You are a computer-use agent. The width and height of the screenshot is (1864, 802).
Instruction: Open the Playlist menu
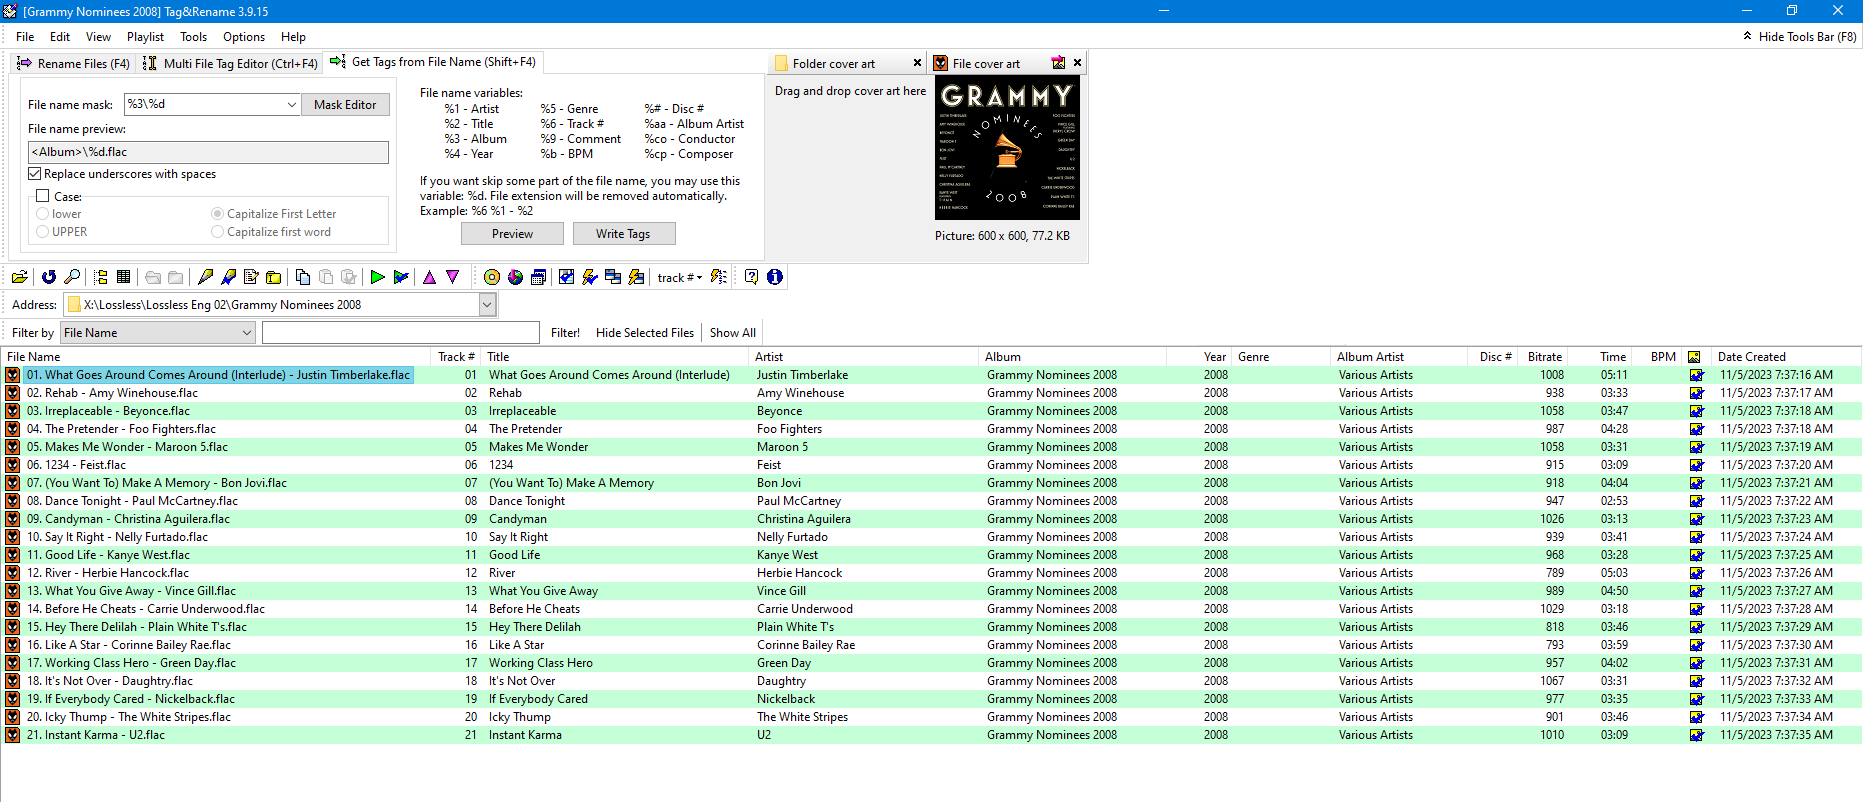point(145,37)
